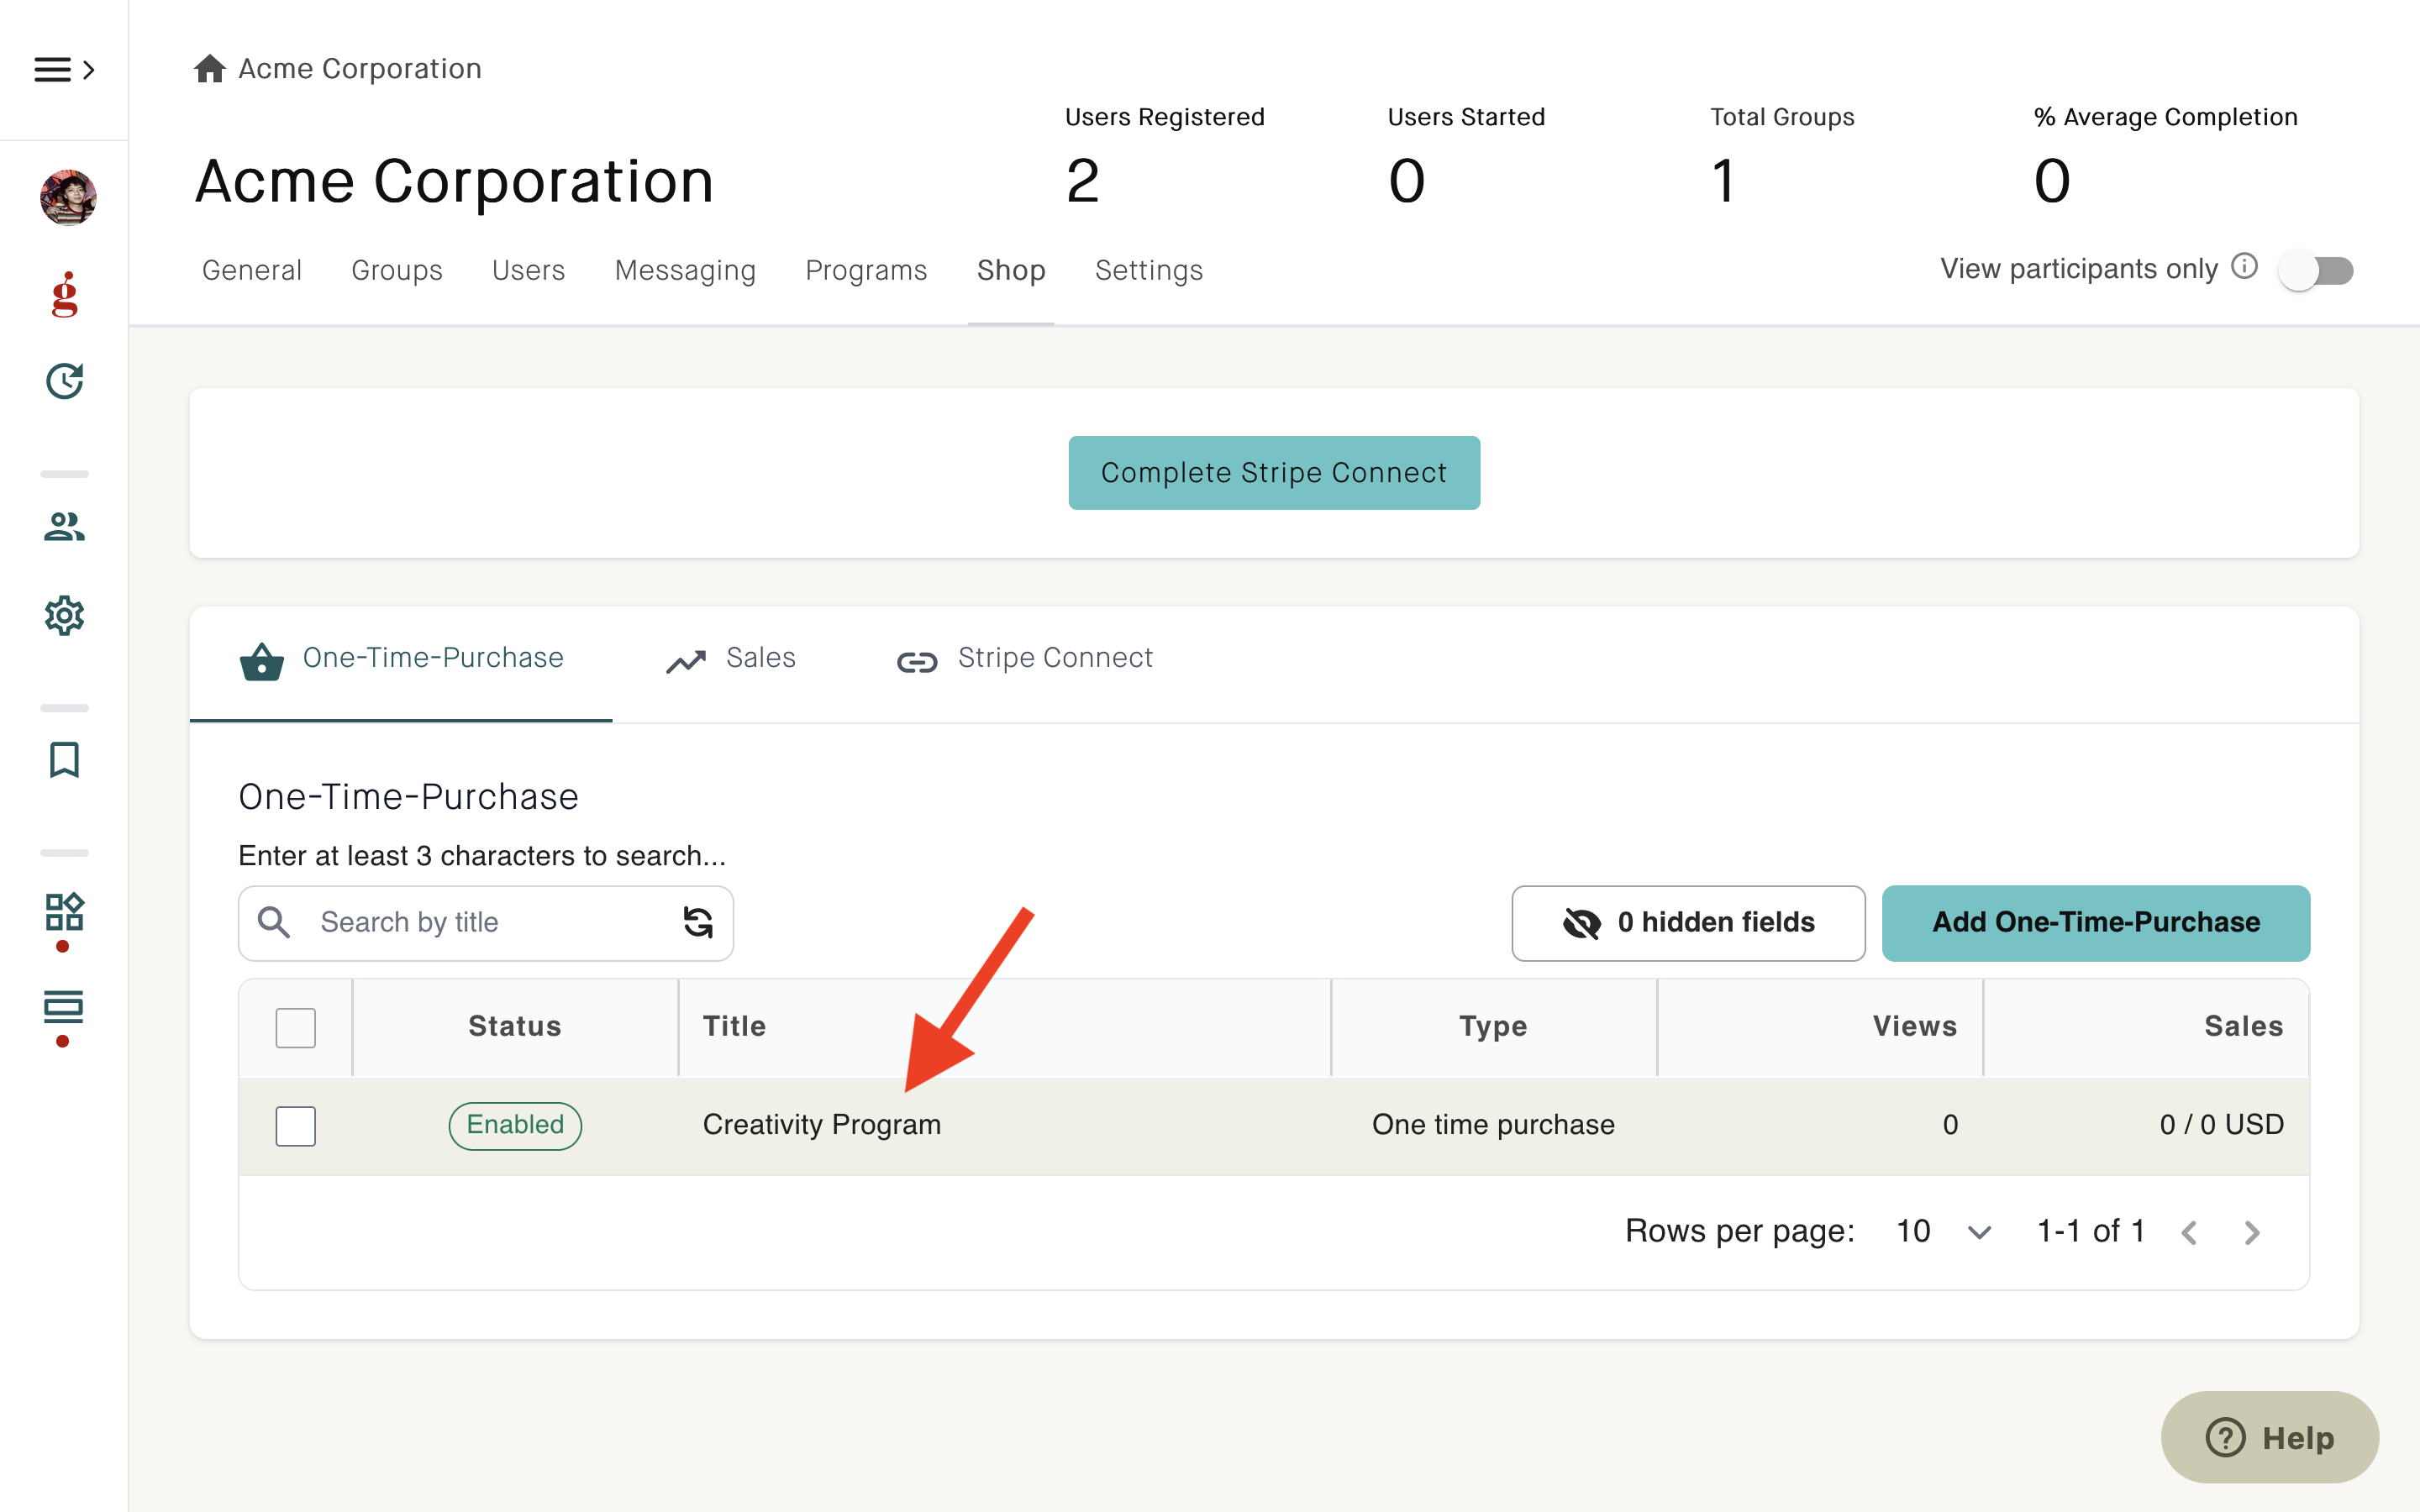2420x1512 pixels.
Task: Go to next page chevron
Action: click(2252, 1233)
